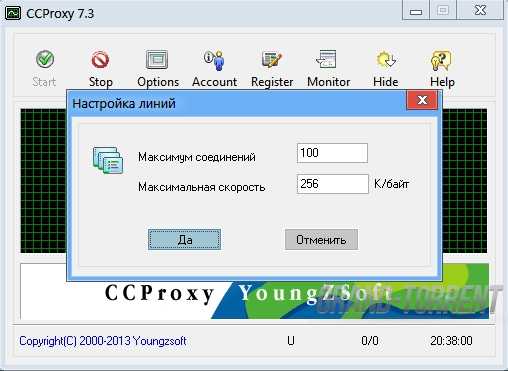Click the 0/0 connections status indicator
The height and width of the screenshot is (371, 508).
click(x=370, y=341)
